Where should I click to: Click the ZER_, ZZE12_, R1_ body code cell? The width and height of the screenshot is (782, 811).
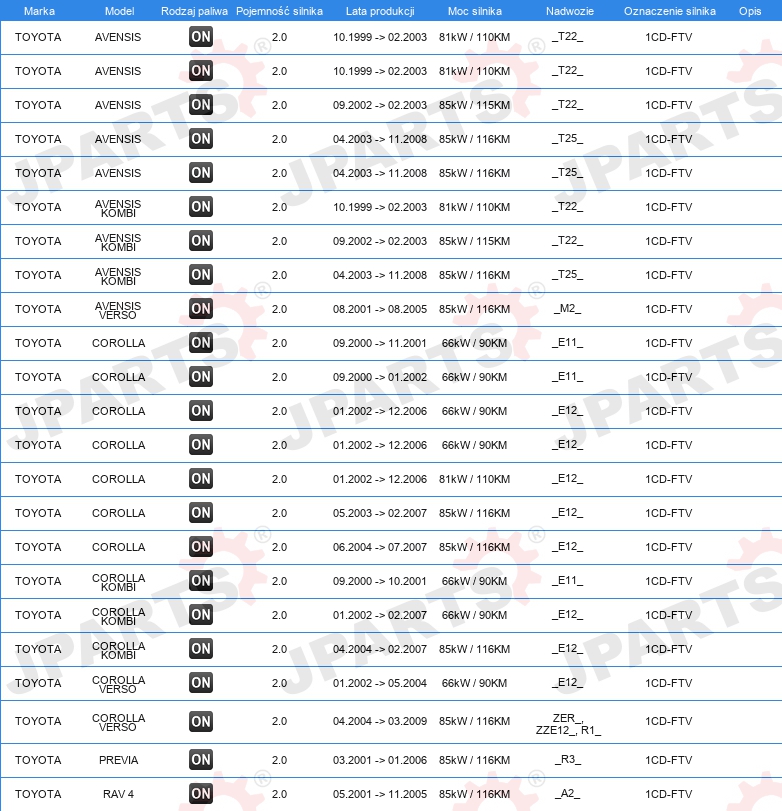[568, 724]
